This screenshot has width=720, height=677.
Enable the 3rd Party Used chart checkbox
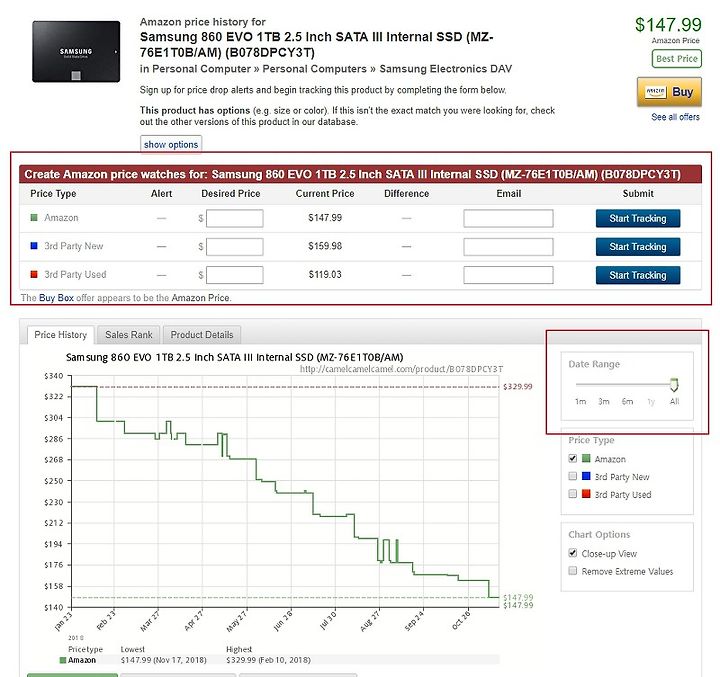[573, 494]
